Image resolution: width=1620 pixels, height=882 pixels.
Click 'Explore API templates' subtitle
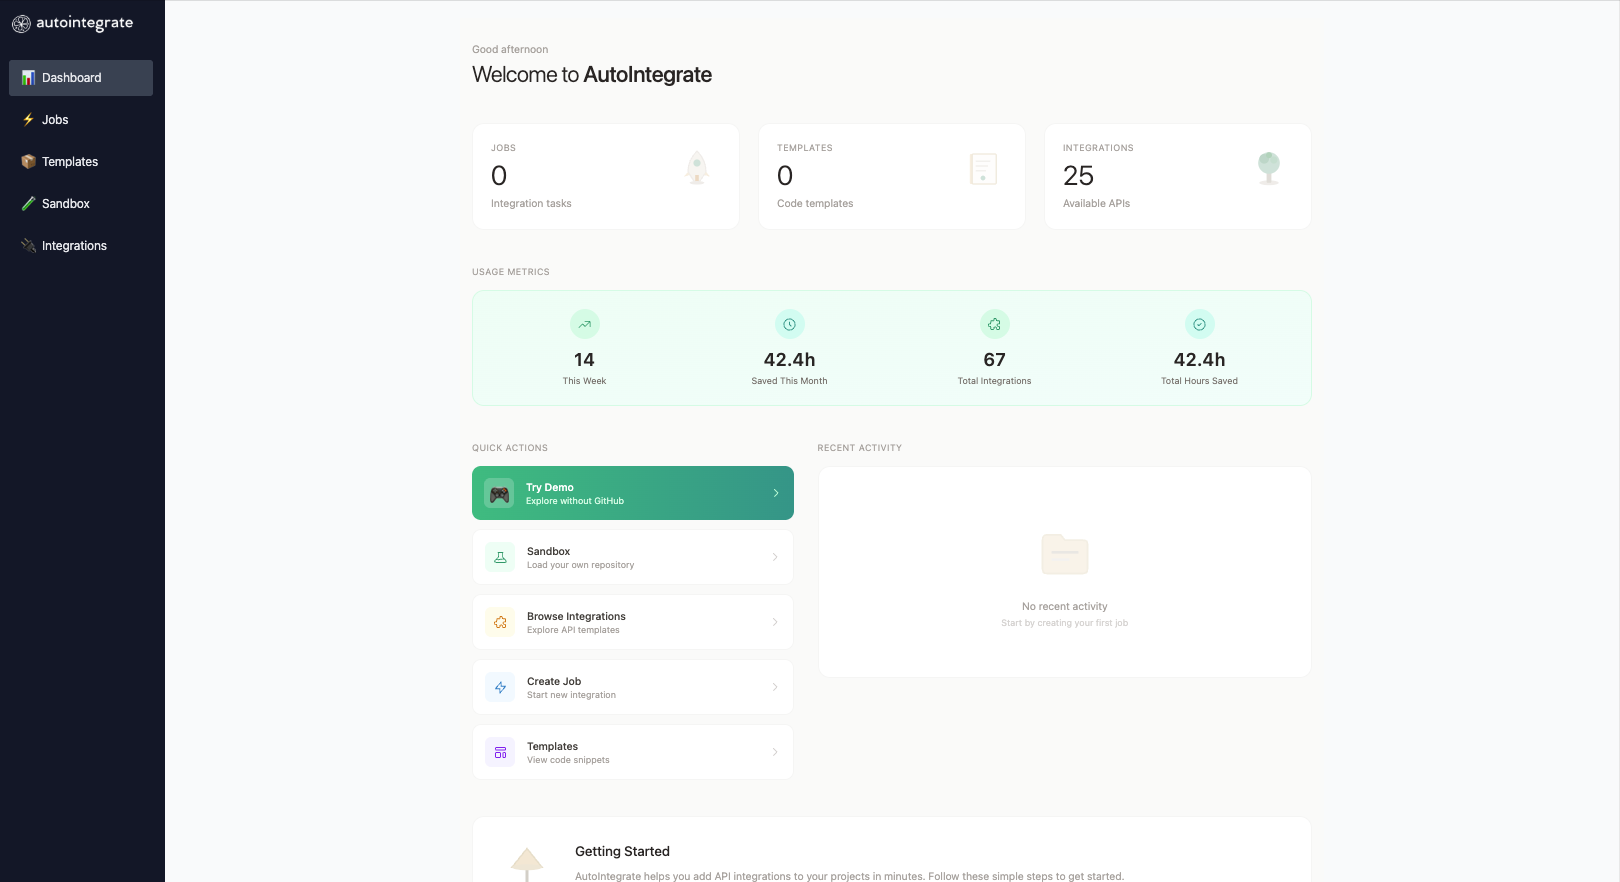pyautogui.click(x=573, y=630)
